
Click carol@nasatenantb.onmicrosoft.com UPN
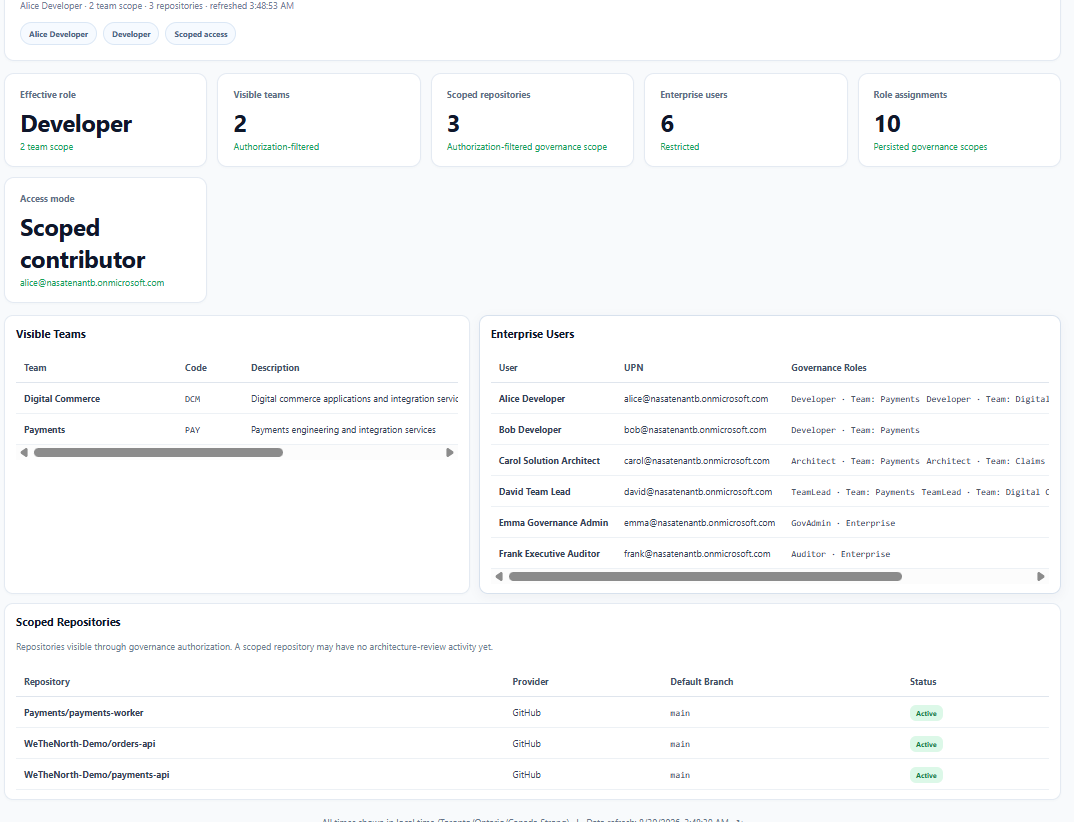pyautogui.click(x=697, y=461)
